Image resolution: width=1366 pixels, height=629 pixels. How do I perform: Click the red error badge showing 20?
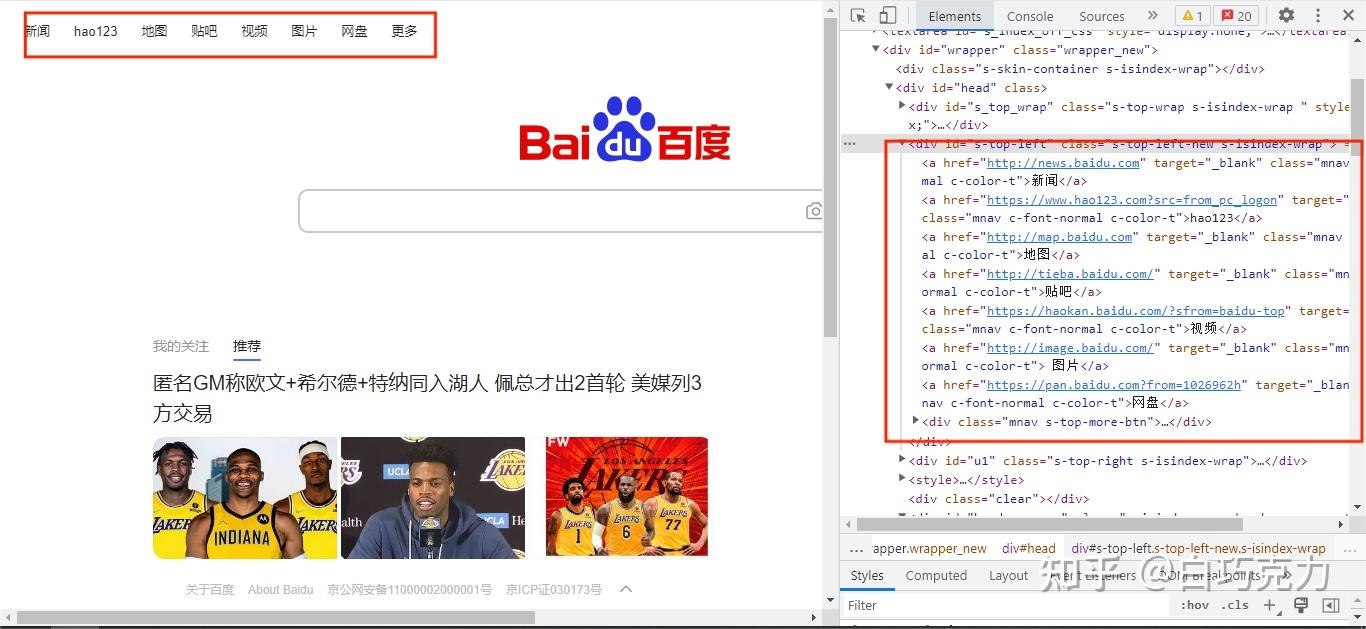click(1236, 16)
